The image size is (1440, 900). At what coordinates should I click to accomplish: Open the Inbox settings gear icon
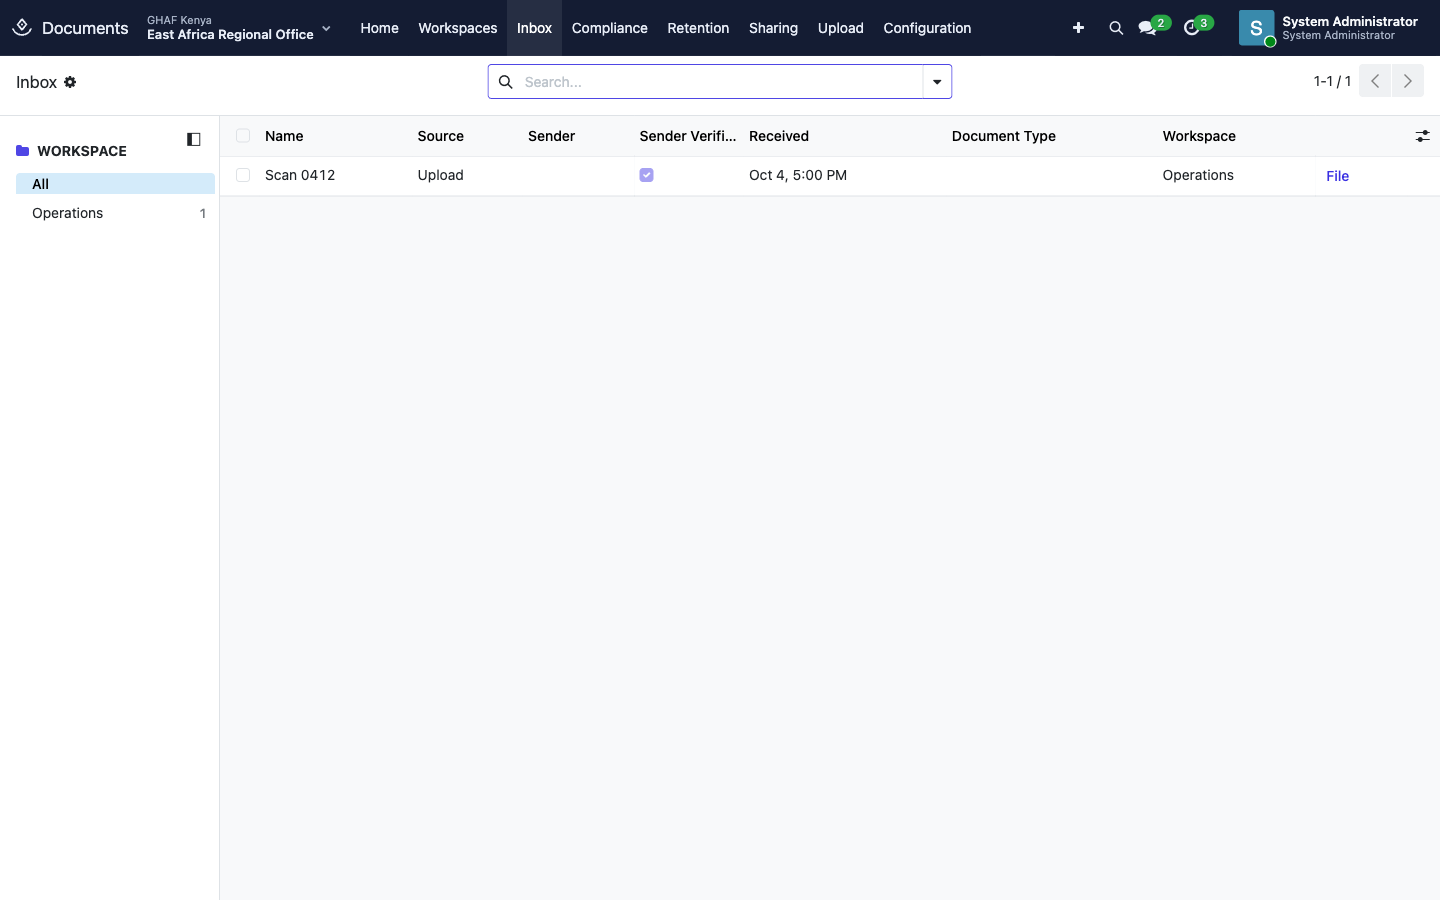[70, 82]
